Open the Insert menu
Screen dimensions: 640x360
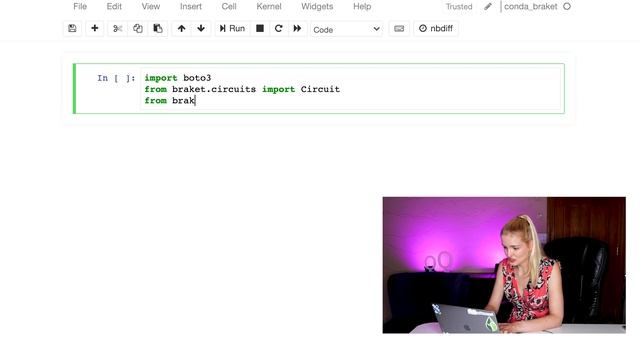point(191,7)
